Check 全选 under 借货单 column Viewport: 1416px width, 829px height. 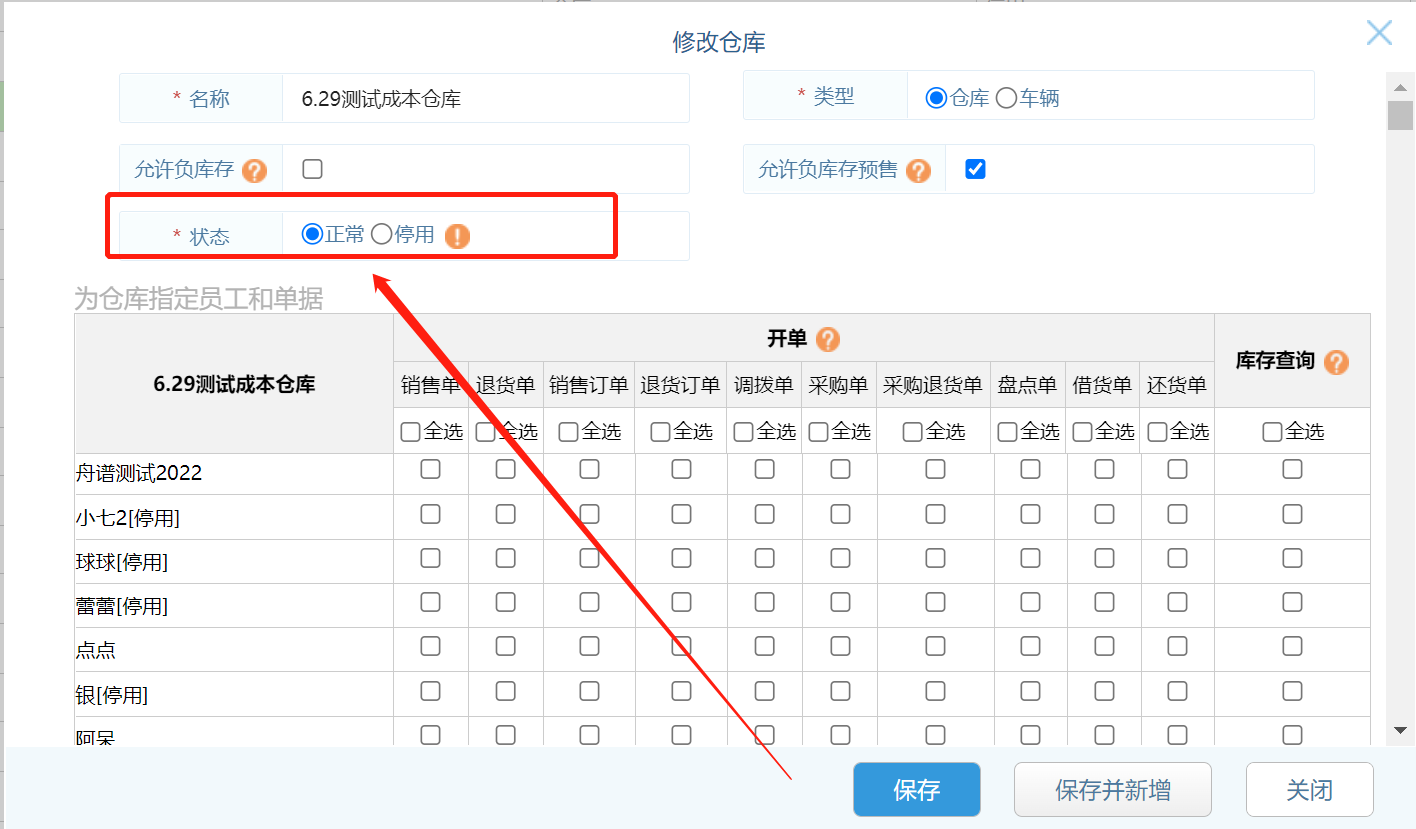tap(1082, 432)
